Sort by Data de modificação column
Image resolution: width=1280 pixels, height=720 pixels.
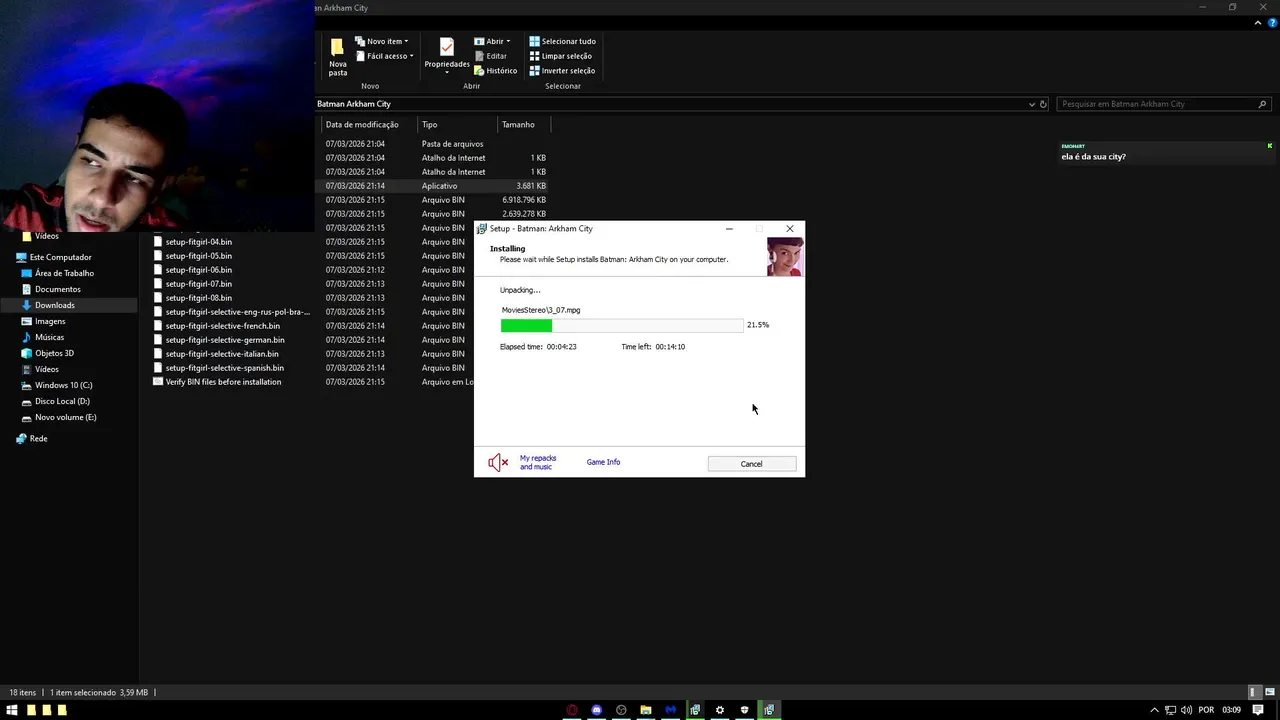pyautogui.click(x=362, y=125)
